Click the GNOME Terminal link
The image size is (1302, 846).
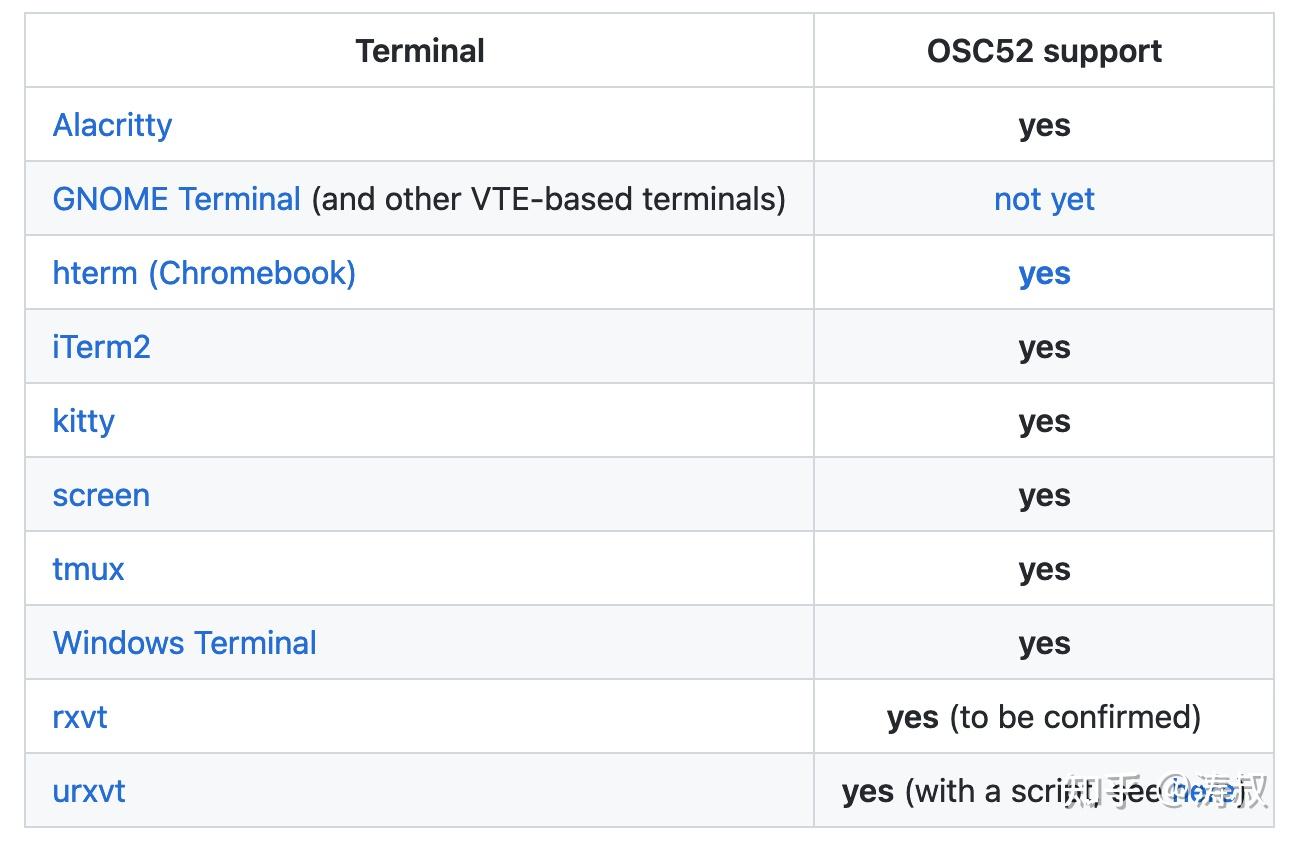[x=176, y=199]
